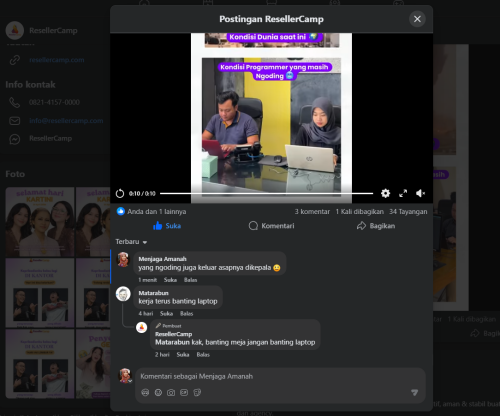
Task: Attach a photo with the camera icon
Action: pos(171,393)
